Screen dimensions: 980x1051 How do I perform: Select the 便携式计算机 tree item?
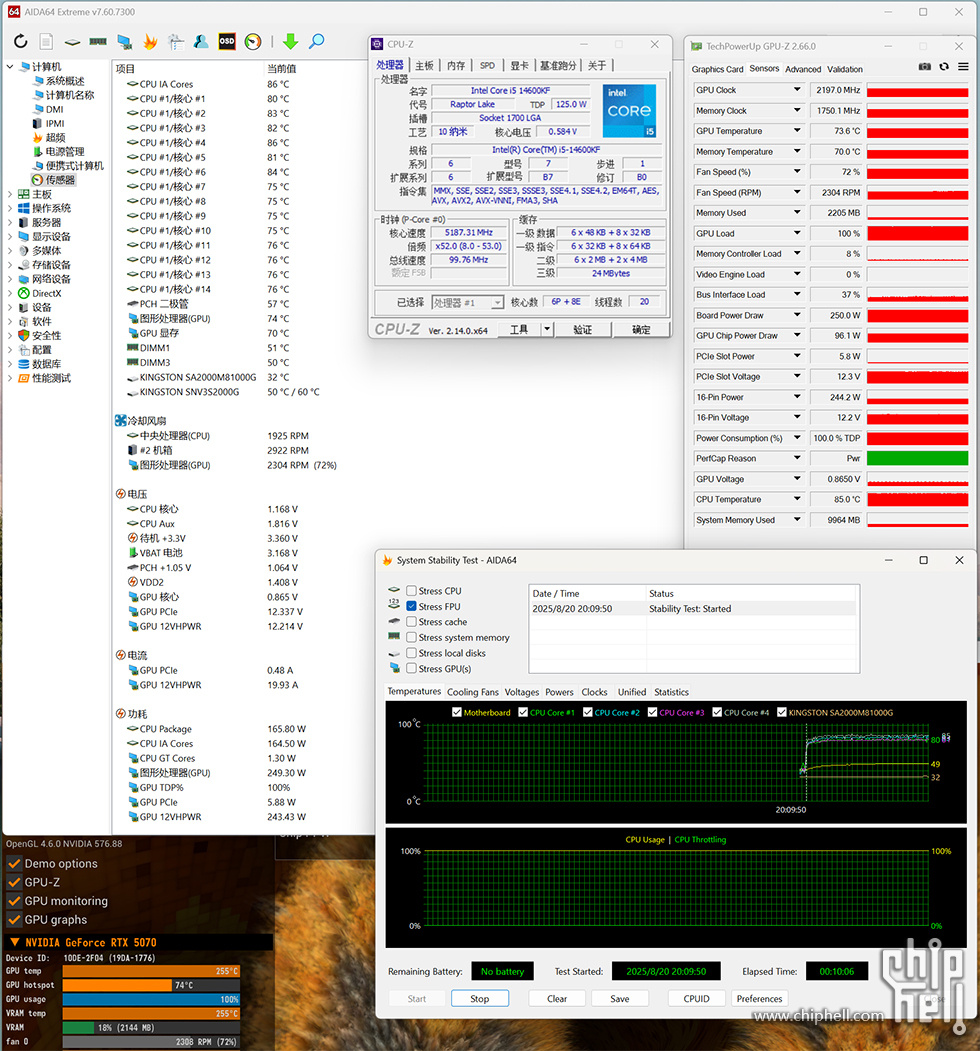click(68, 166)
